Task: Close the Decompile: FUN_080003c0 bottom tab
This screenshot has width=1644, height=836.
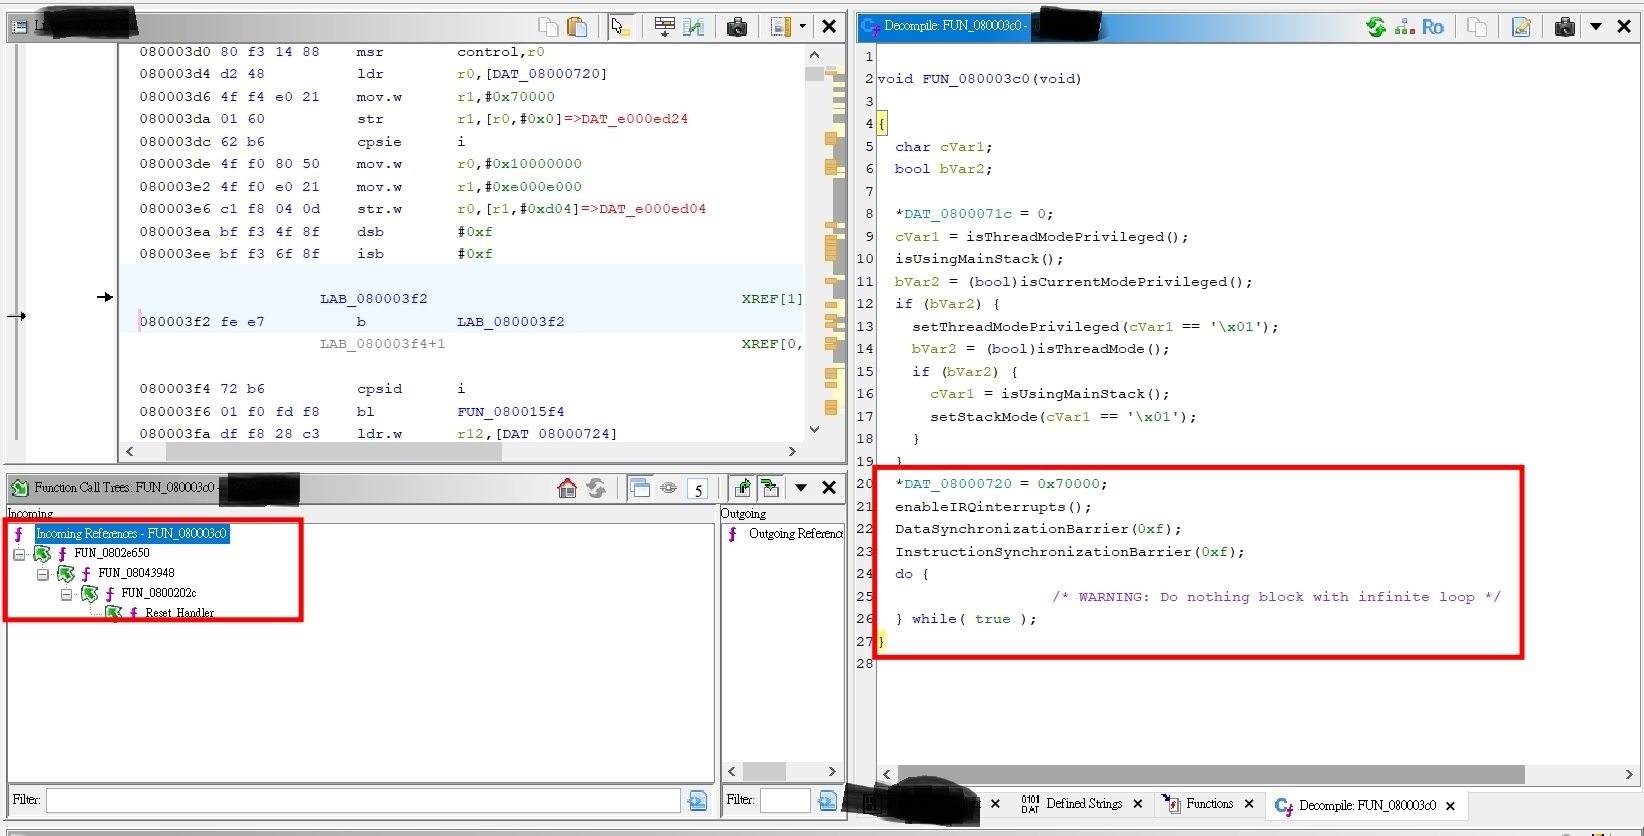Action: (1450, 805)
